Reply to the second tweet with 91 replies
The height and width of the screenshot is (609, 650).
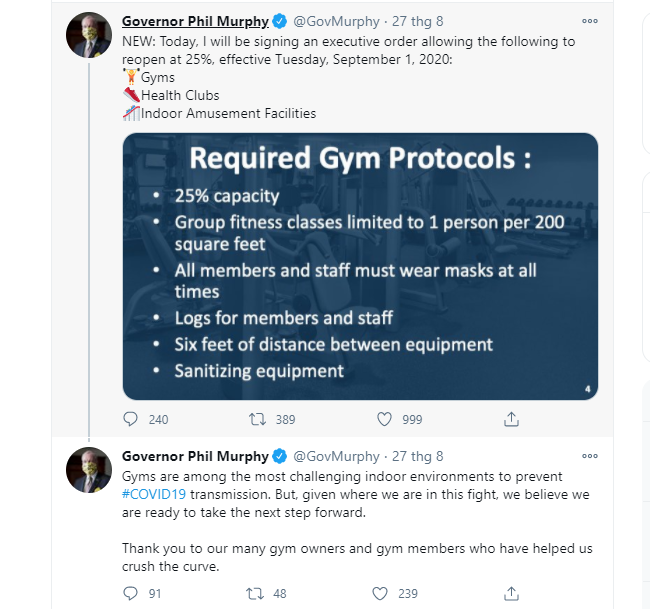[130, 593]
